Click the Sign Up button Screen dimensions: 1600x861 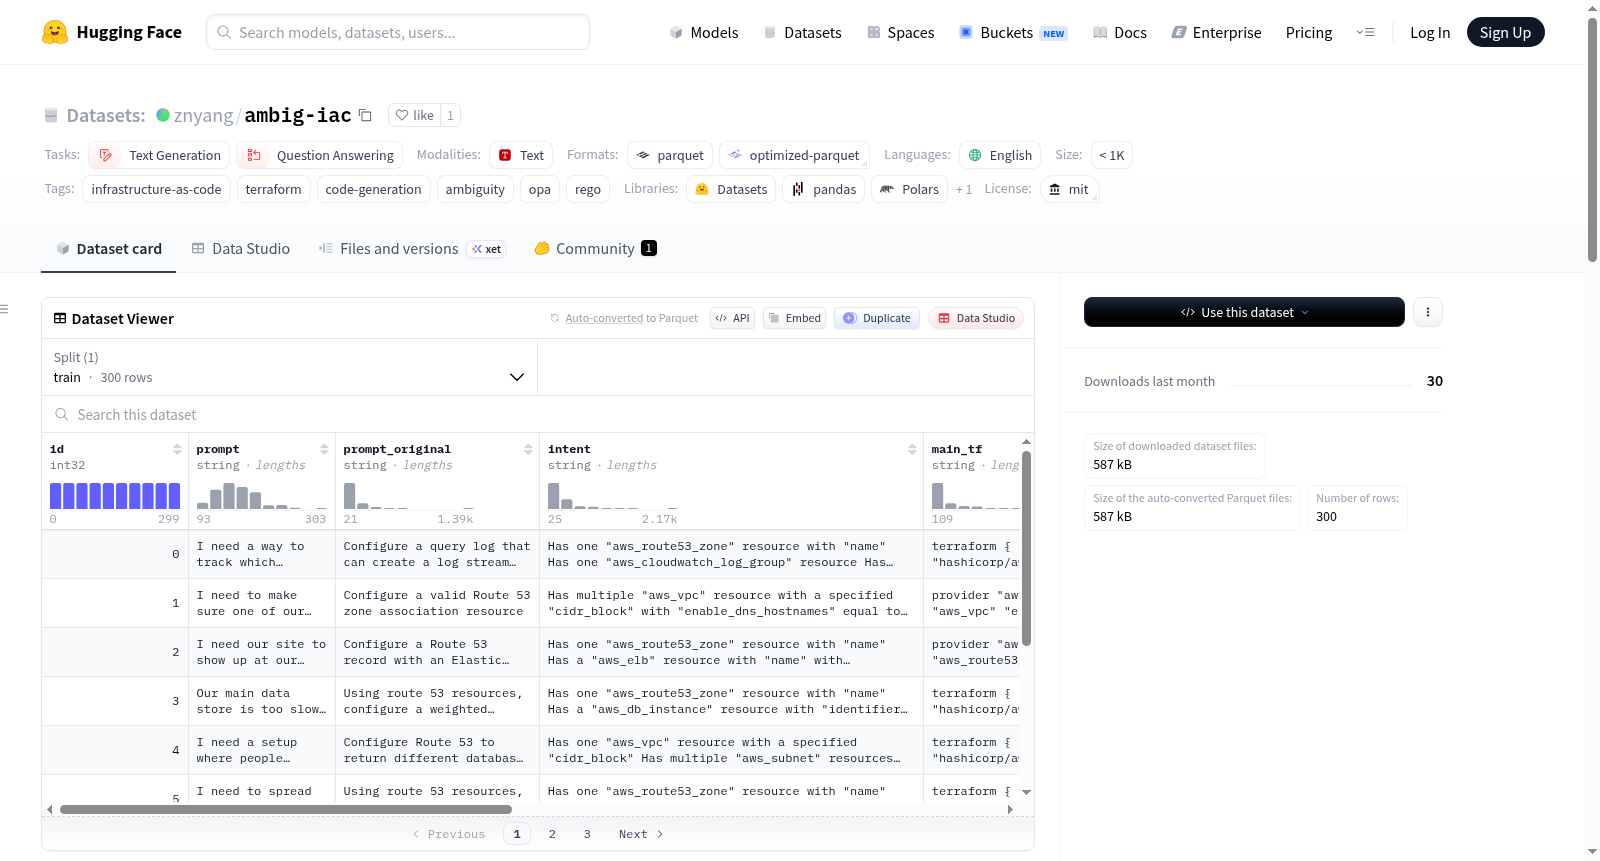click(1505, 32)
